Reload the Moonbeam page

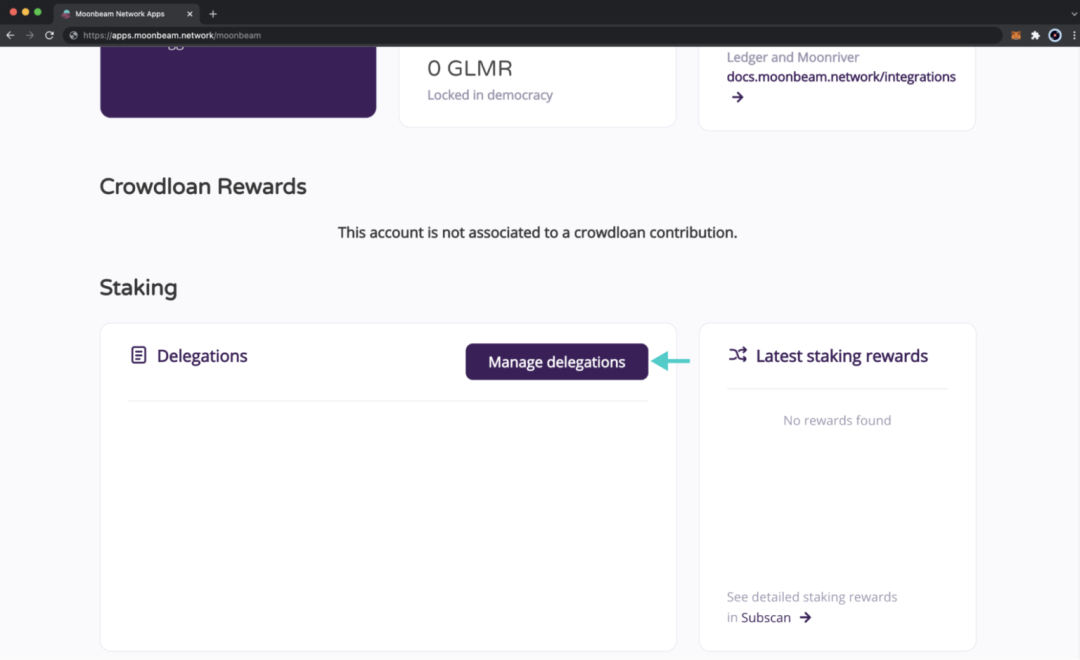point(50,35)
